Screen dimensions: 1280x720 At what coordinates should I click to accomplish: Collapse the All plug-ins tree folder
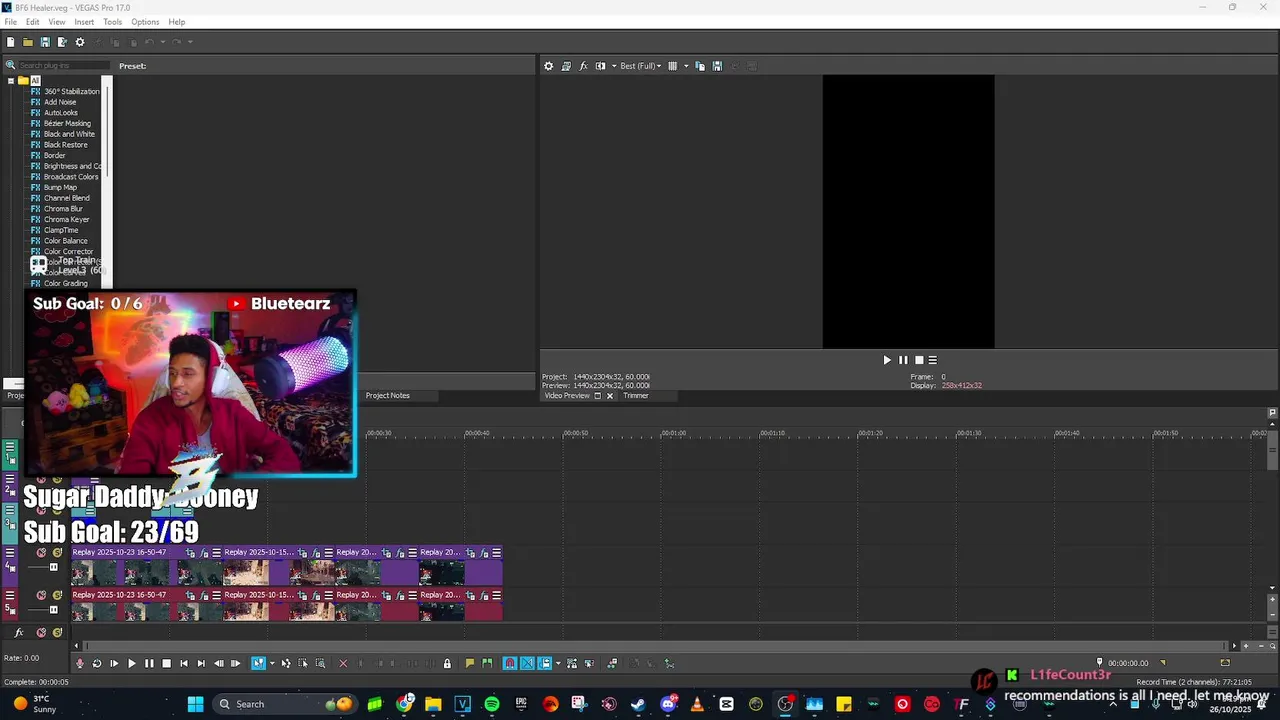click(x=11, y=81)
